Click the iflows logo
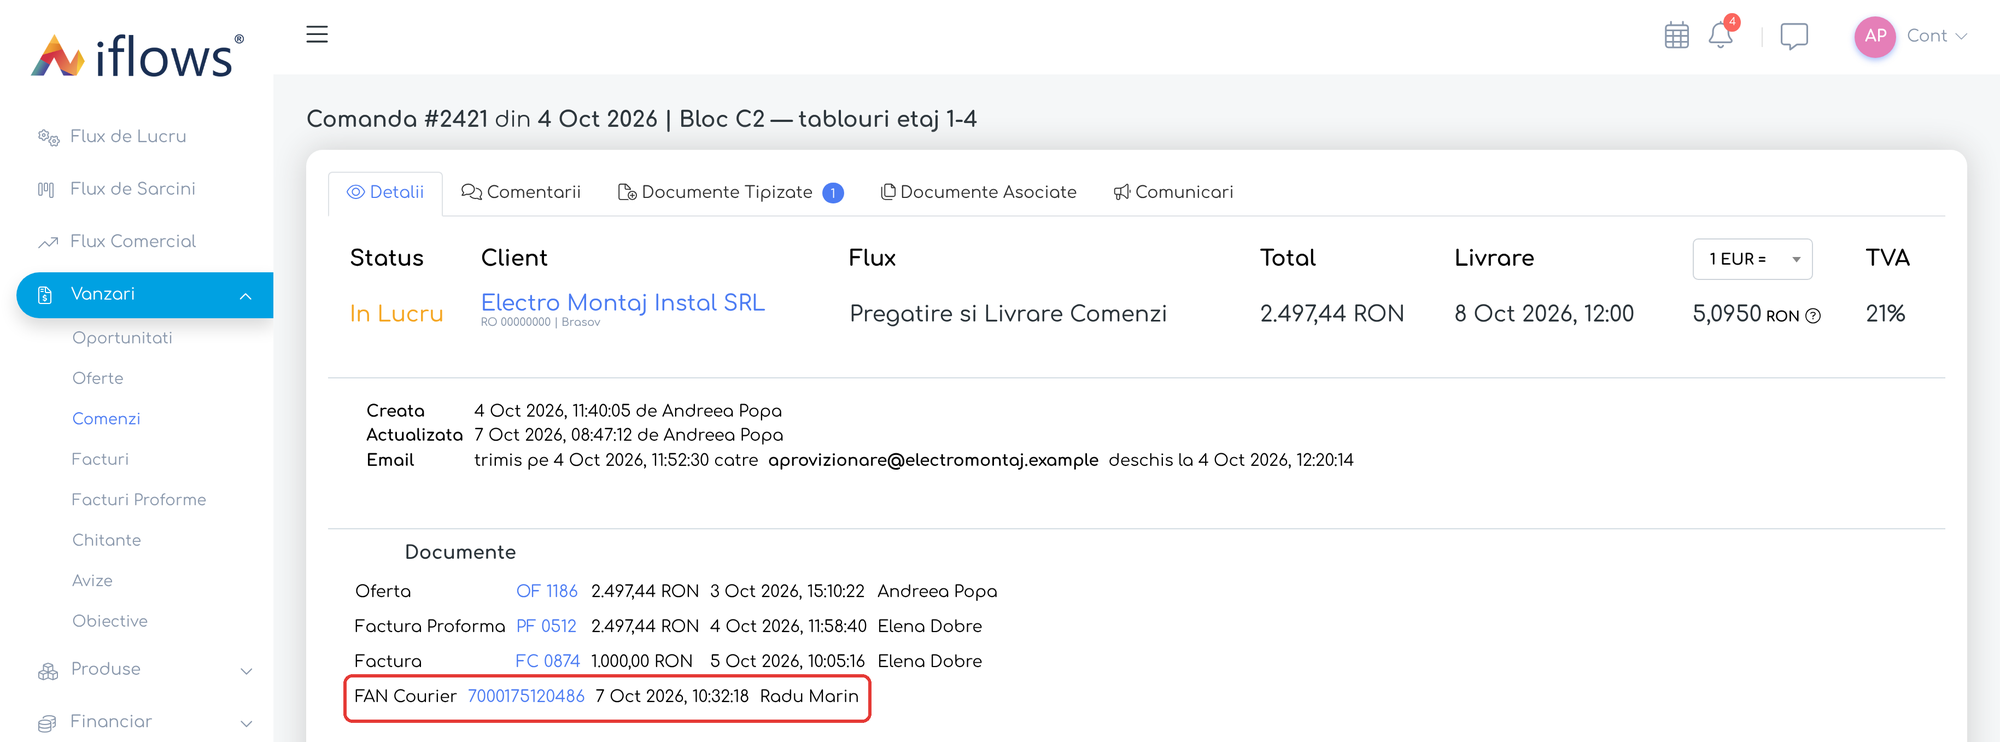Viewport: 2000px width, 742px height. (138, 56)
